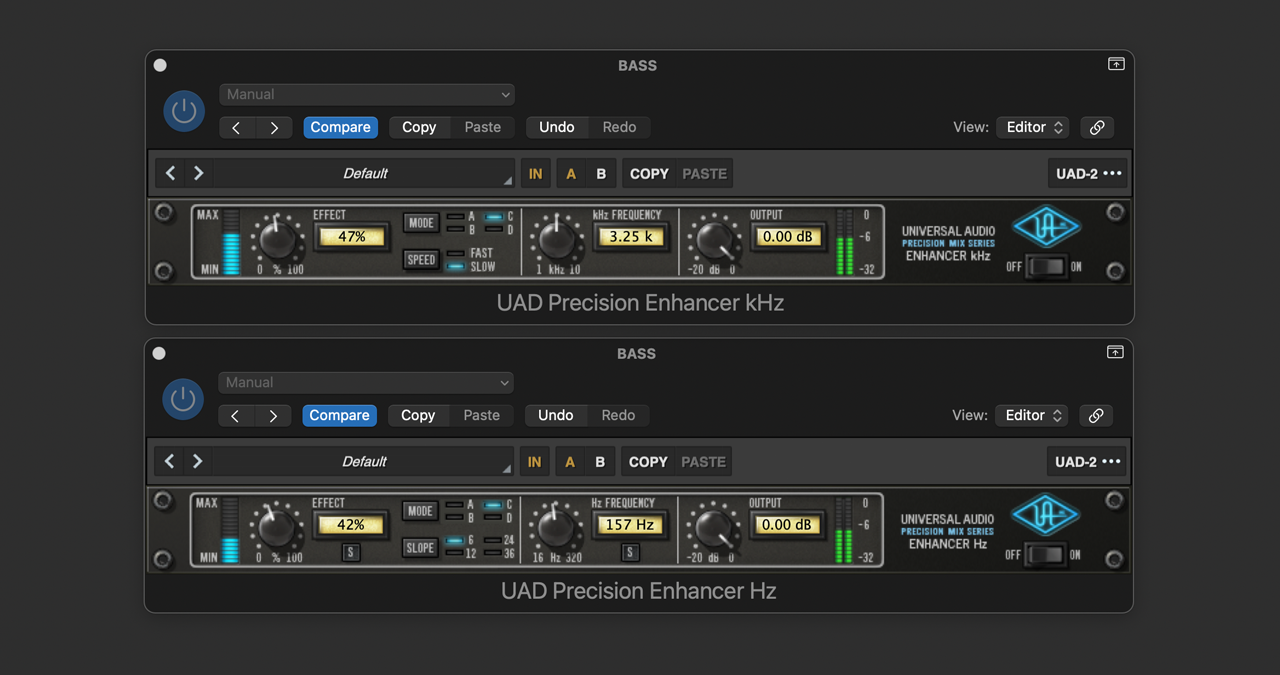
Task: Click link icon in Enhancer kHz window
Action: [x=1097, y=127]
